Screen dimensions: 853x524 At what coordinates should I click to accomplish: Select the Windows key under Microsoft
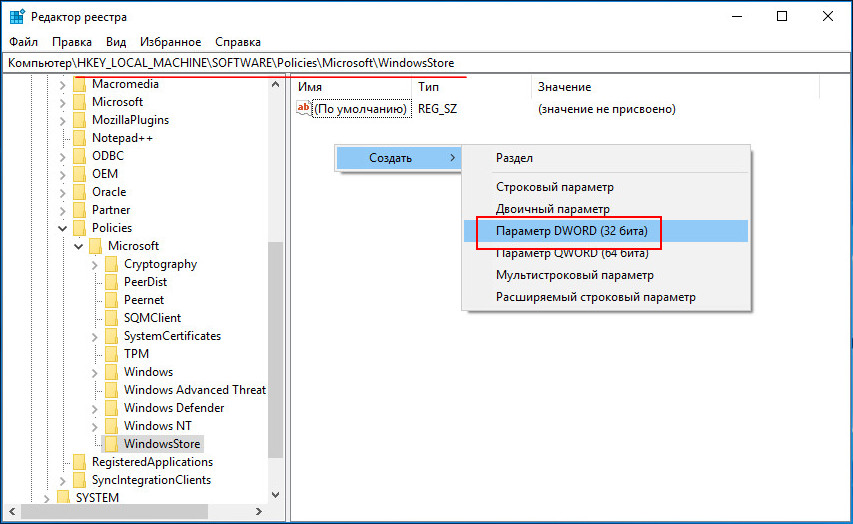(x=149, y=372)
